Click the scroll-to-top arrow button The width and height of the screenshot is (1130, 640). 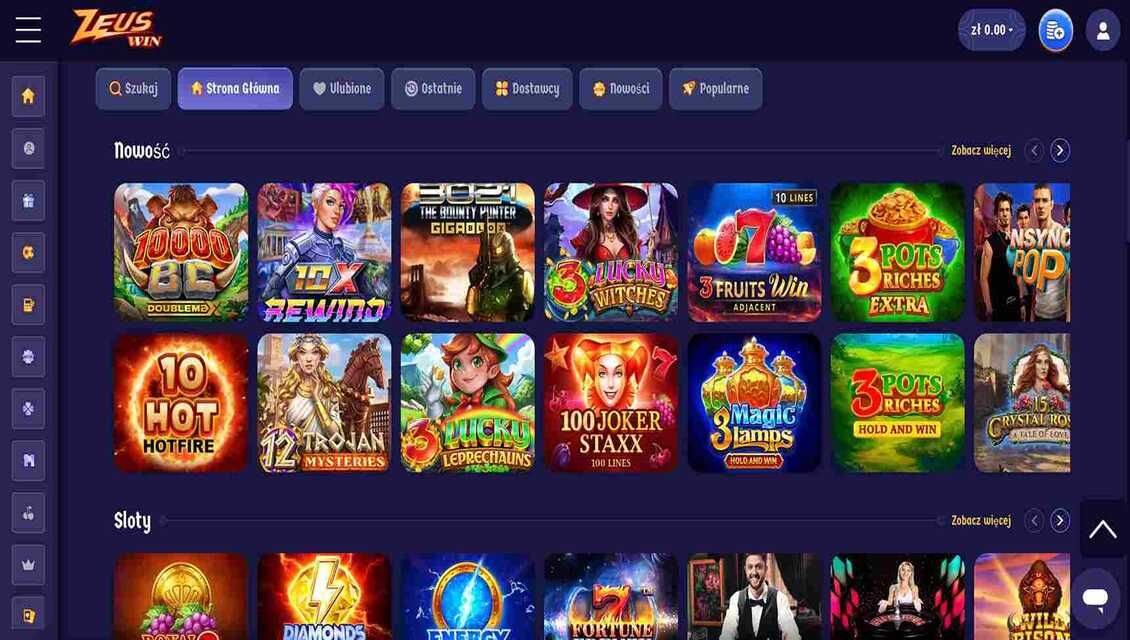click(1103, 529)
